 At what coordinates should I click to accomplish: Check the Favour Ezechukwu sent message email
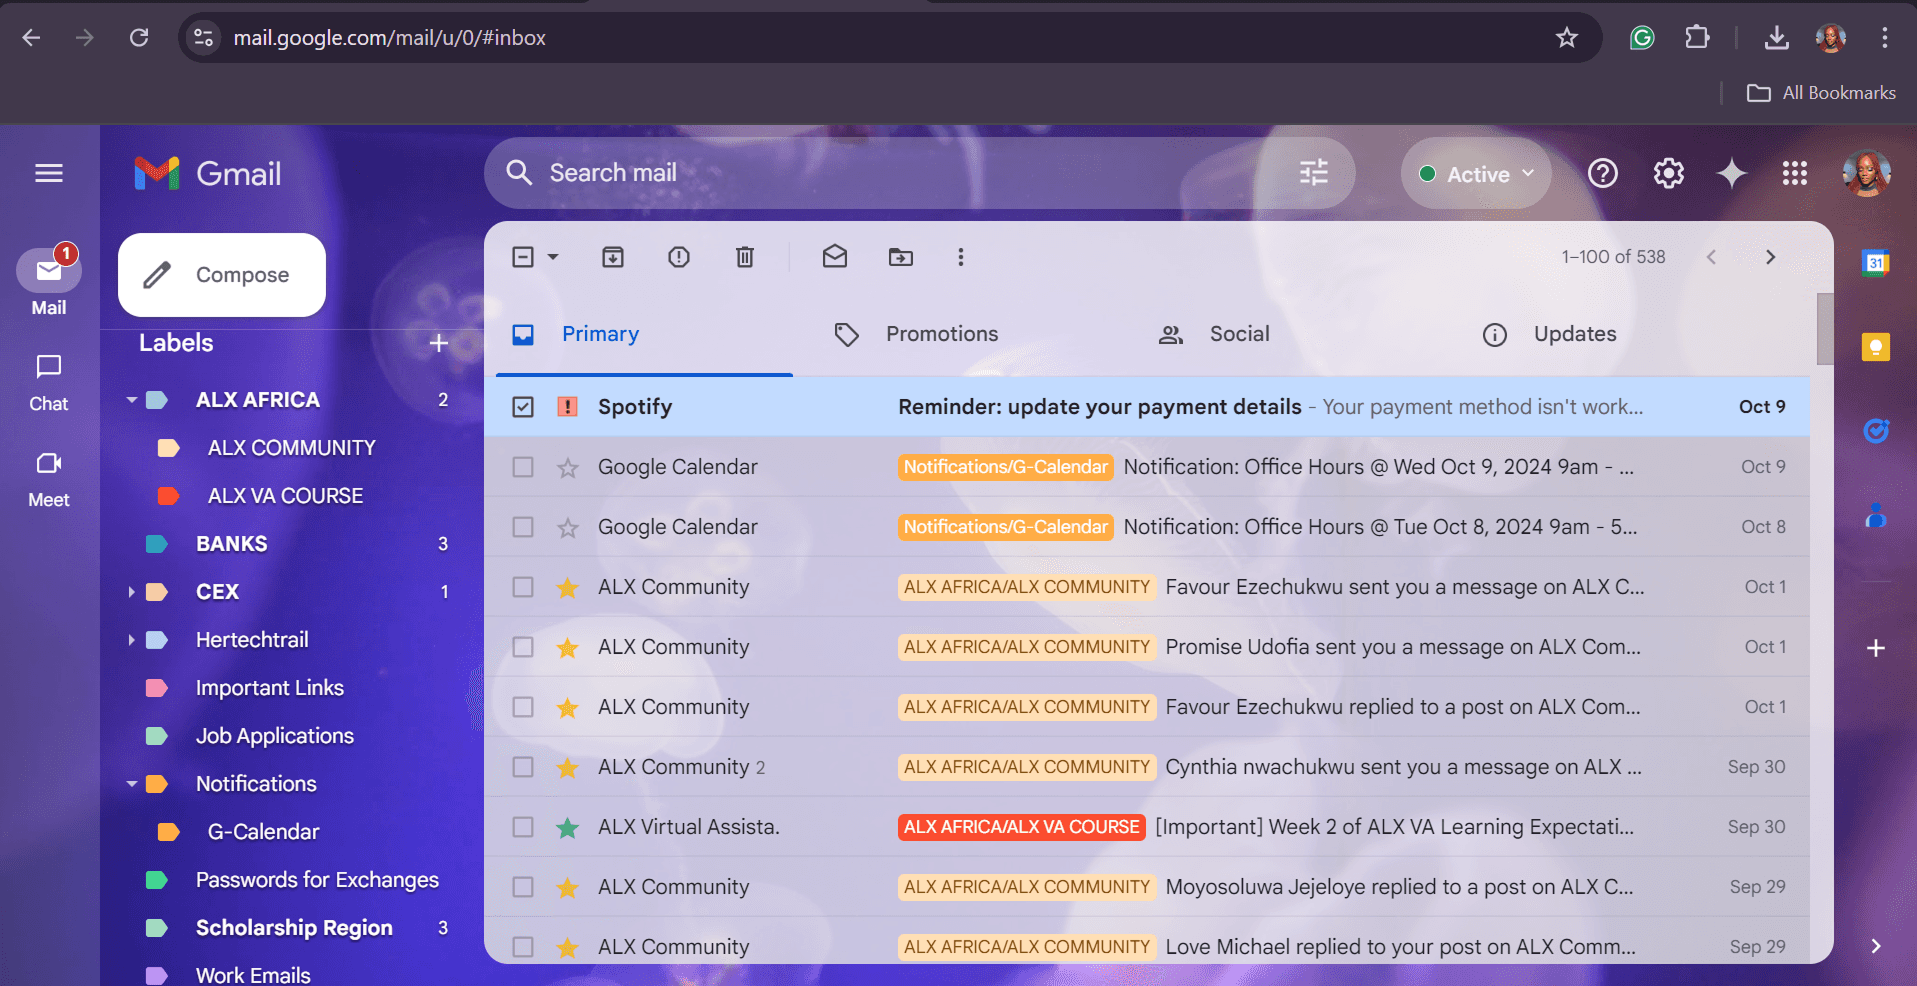coord(523,587)
